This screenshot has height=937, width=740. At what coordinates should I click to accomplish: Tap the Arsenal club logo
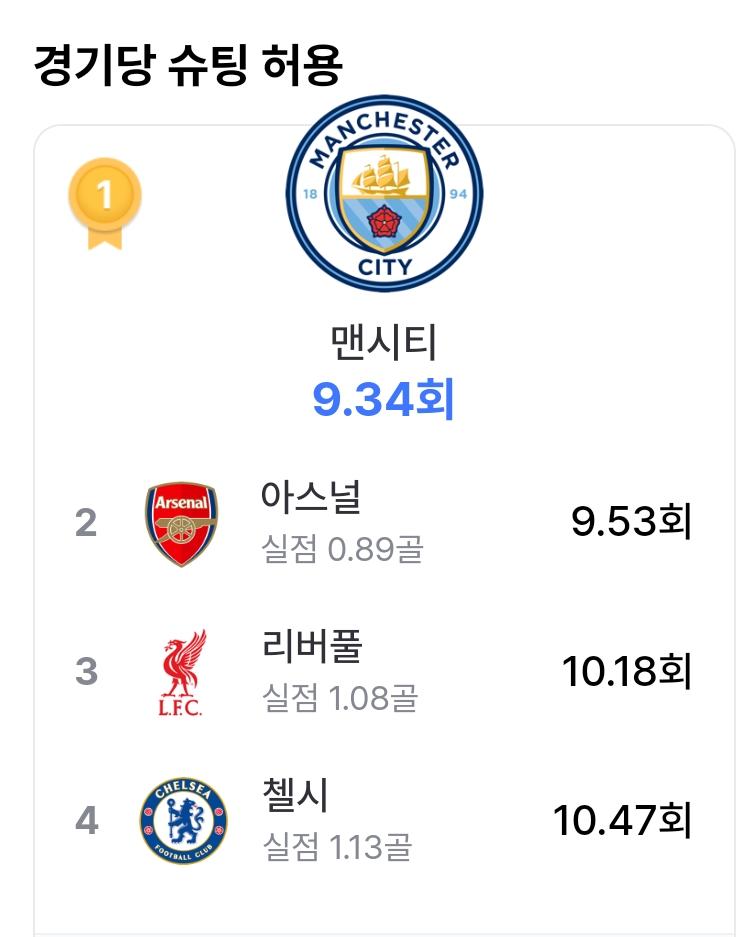(x=182, y=524)
